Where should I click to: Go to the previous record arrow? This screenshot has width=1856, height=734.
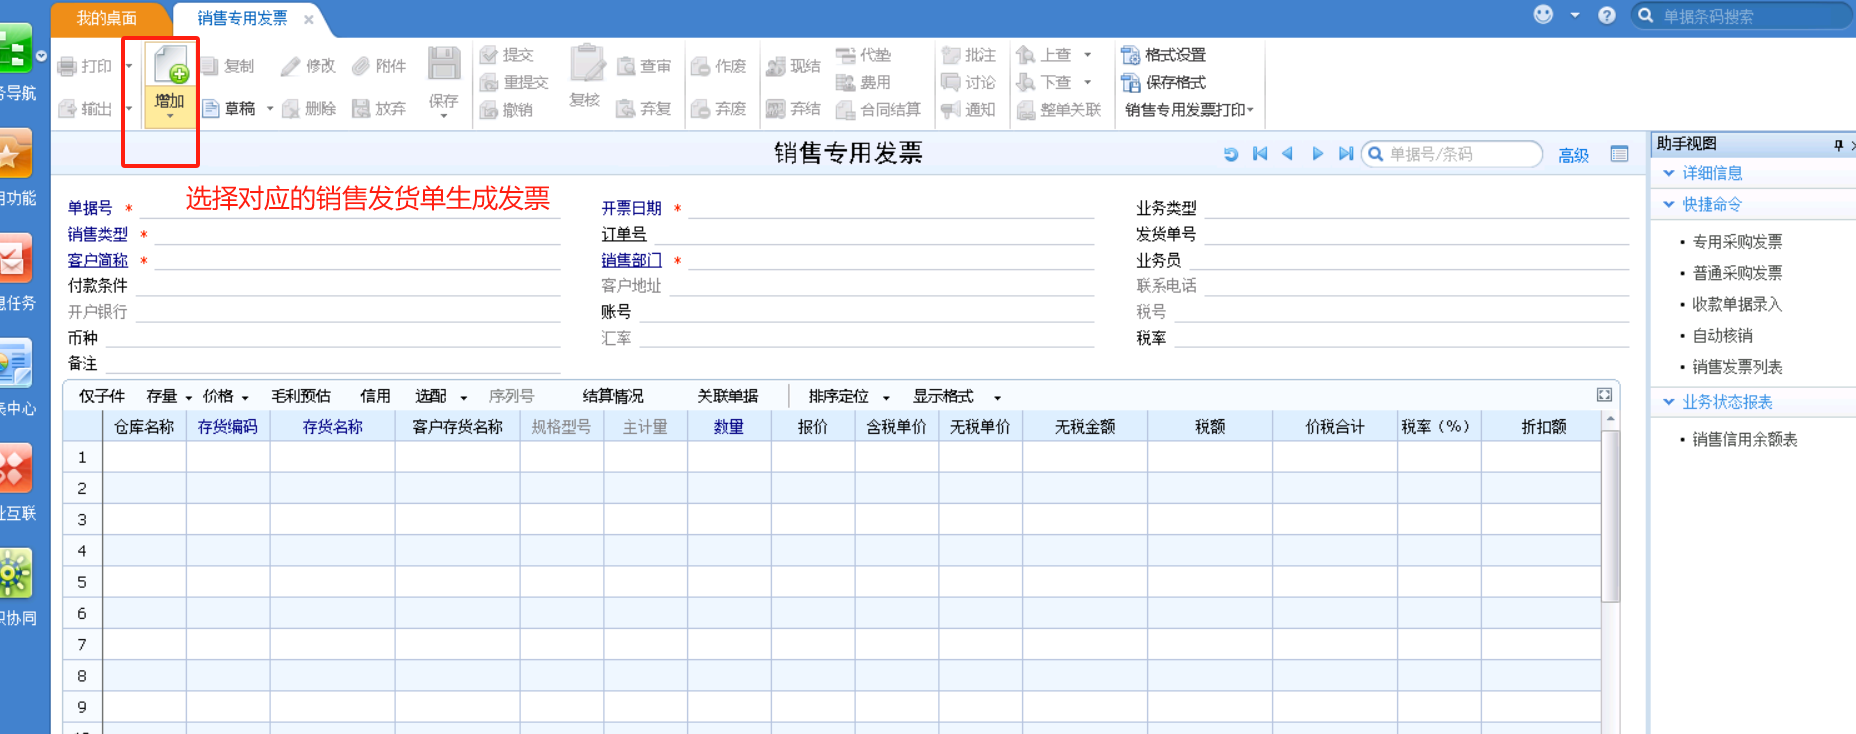click(x=1288, y=154)
